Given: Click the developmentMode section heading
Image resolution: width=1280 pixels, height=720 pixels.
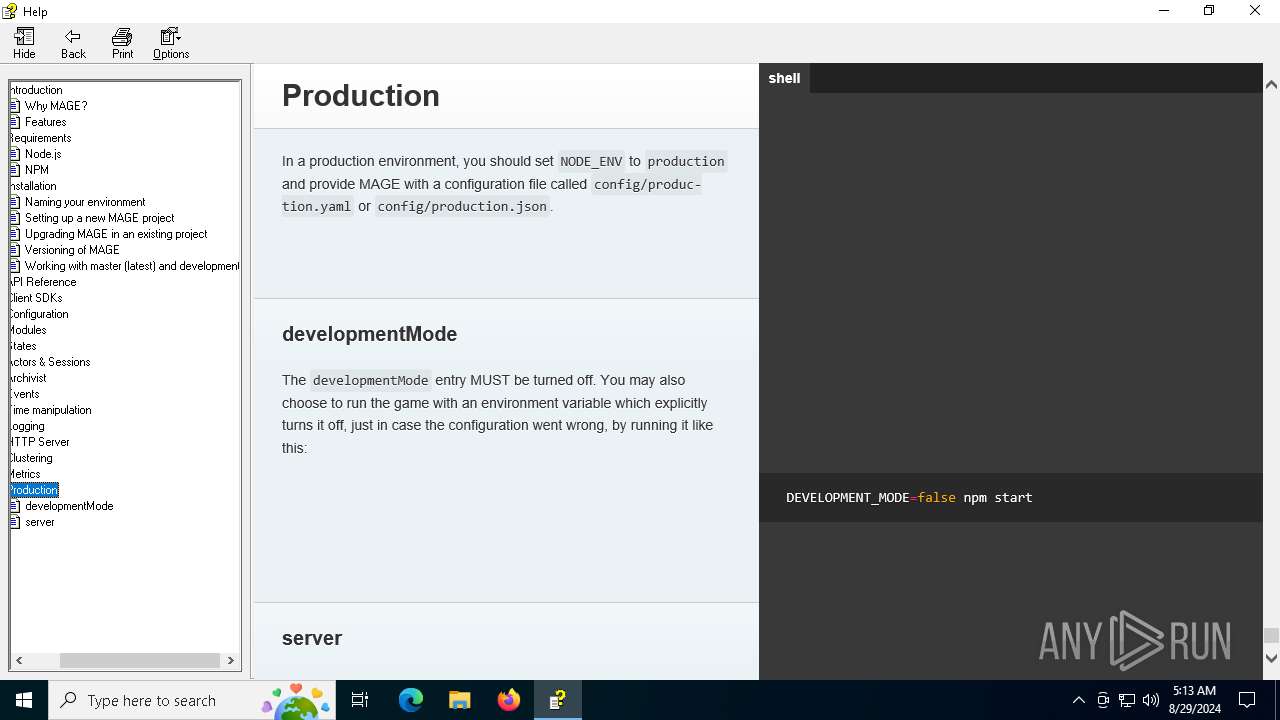Looking at the screenshot, I should pos(369,334).
